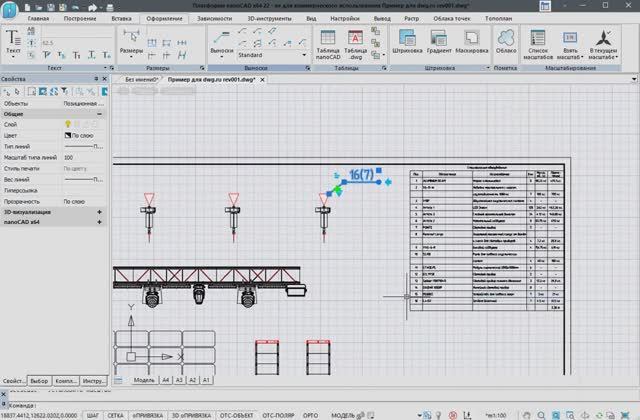
Task: Click the Тип линий linetype preview value
Action: pos(83,146)
